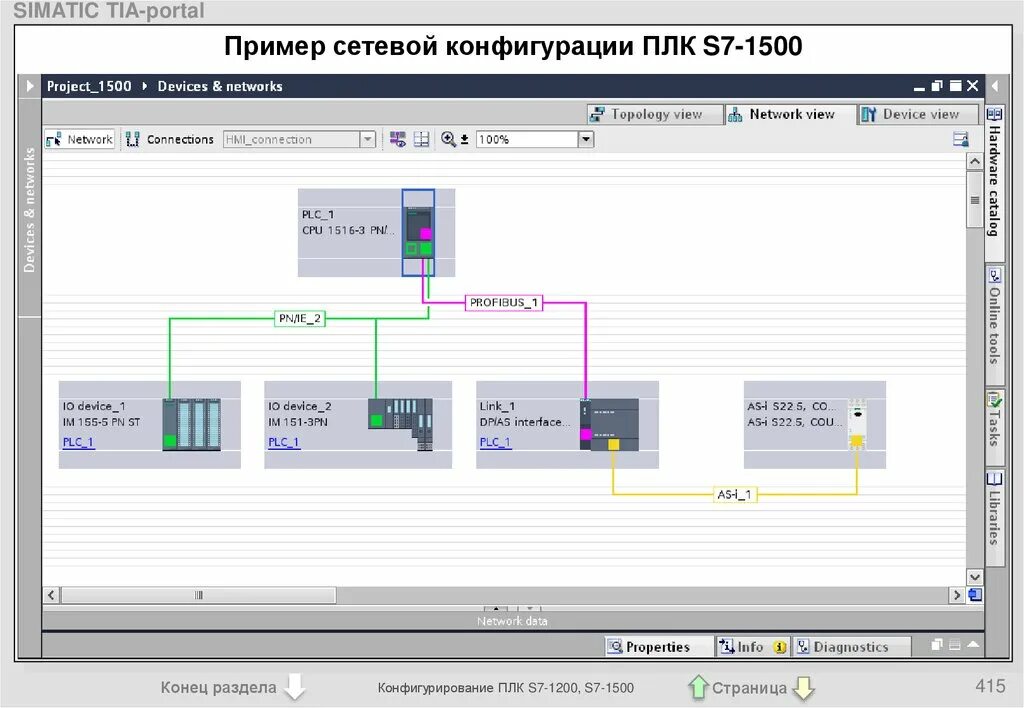Switch to the Network view tab
Image resolution: width=1024 pixels, height=708 pixels.
tap(790, 114)
